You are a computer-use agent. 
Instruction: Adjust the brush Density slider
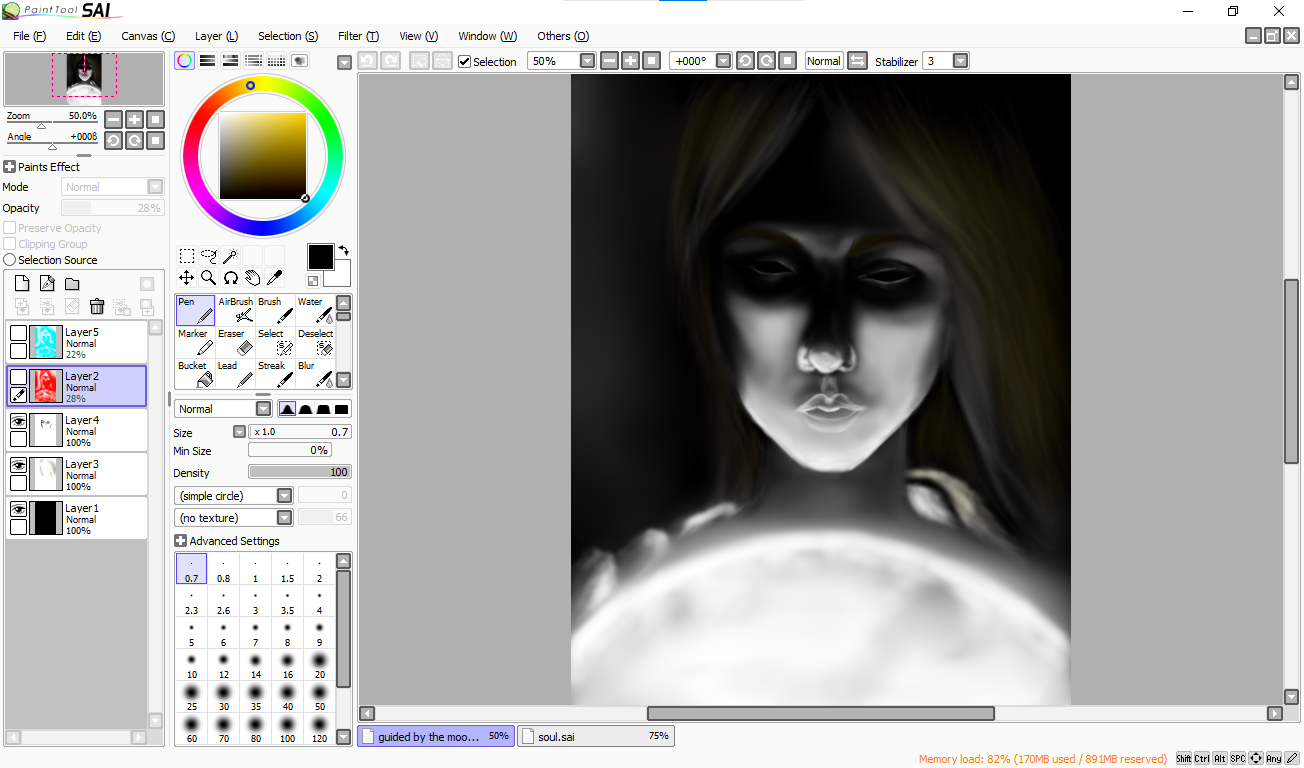pyautogui.click(x=300, y=473)
